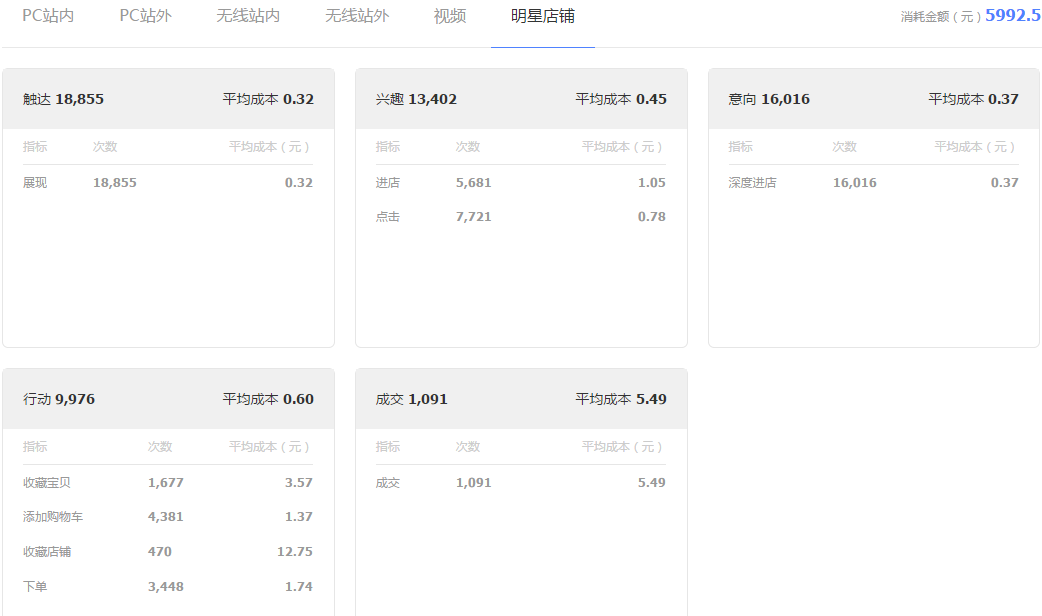Select the 无线站内 tab
The height and width of the screenshot is (616, 1042).
(248, 17)
